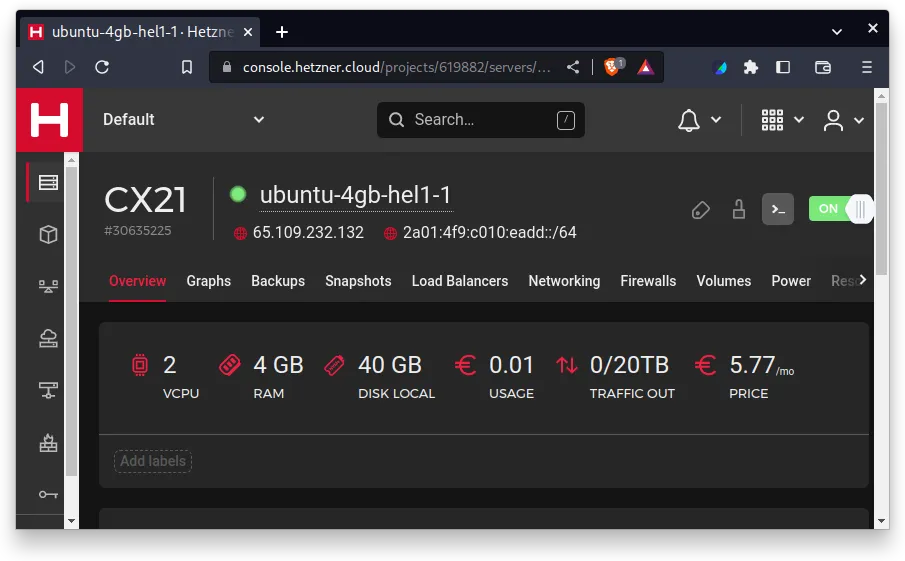The height and width of the screenshot is (561, 905).
Task: Switch to the Graphs tab
Action: pos(208,281)
